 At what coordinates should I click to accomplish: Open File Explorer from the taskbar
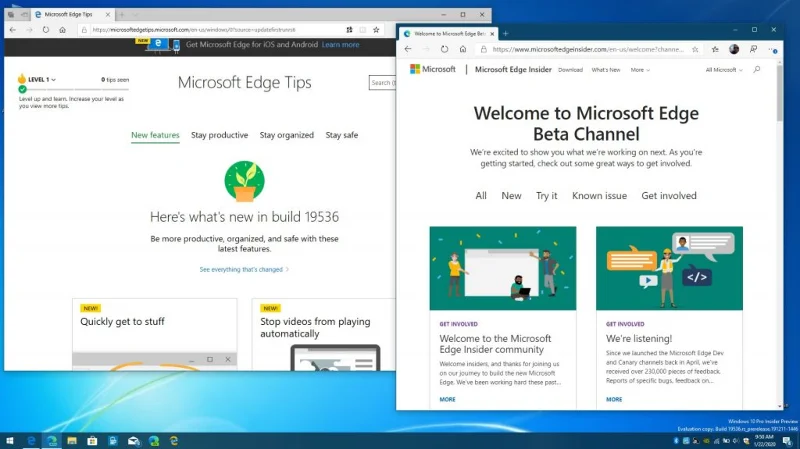click(x=72, y=441)
